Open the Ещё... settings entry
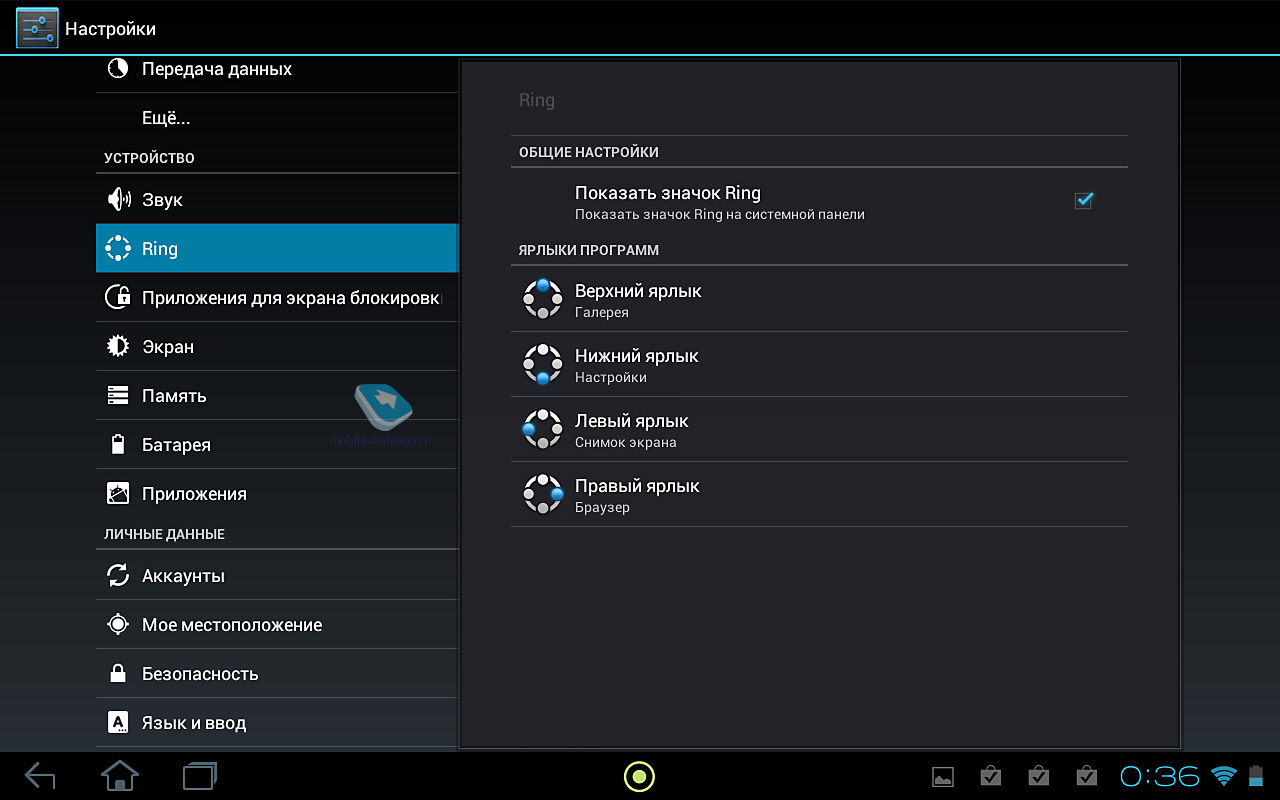The height and width of the screenshot is (800, 1280). (x=277, y=118)
